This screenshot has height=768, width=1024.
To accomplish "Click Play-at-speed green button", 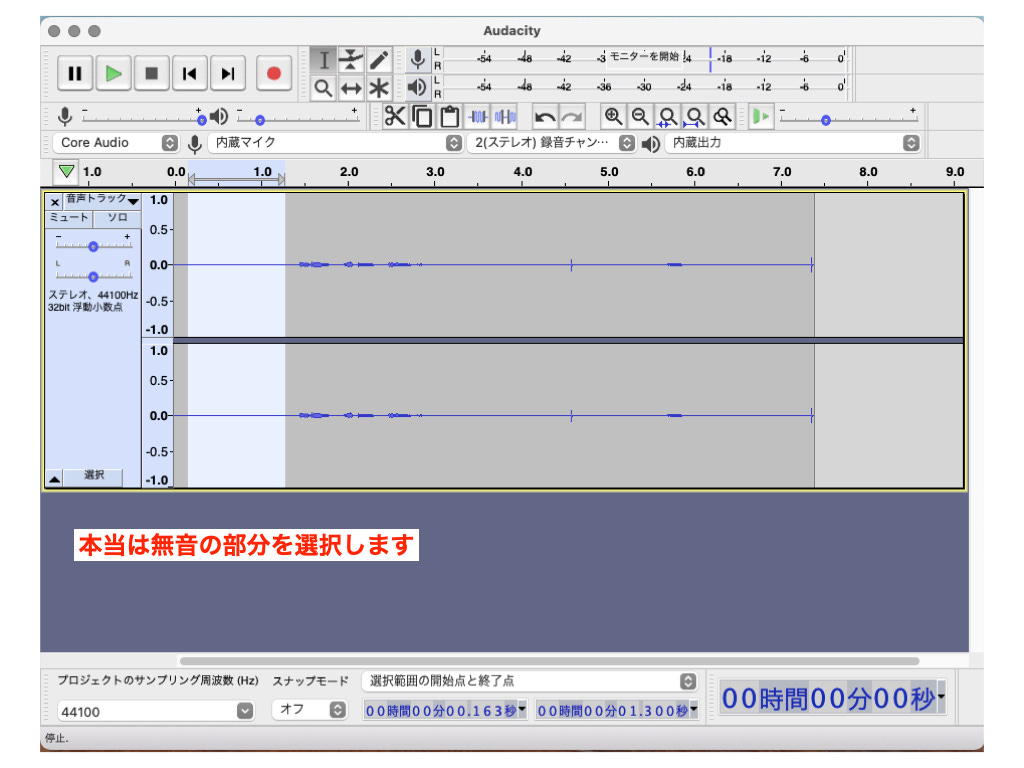I will 761,116.
